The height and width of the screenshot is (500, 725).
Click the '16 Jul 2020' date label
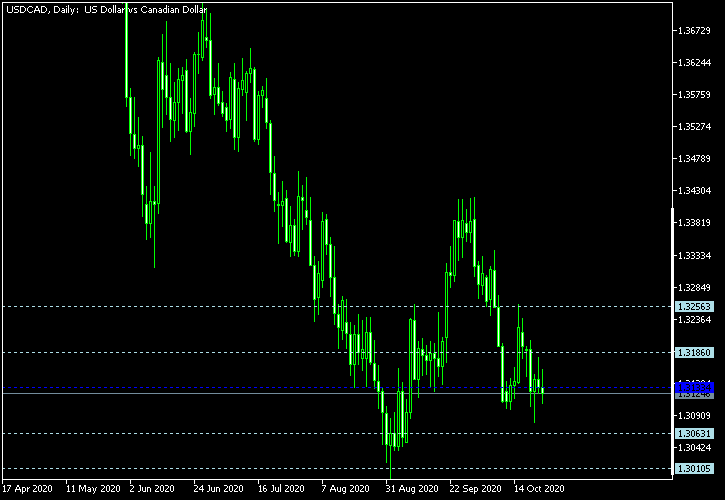click(281, 488)
